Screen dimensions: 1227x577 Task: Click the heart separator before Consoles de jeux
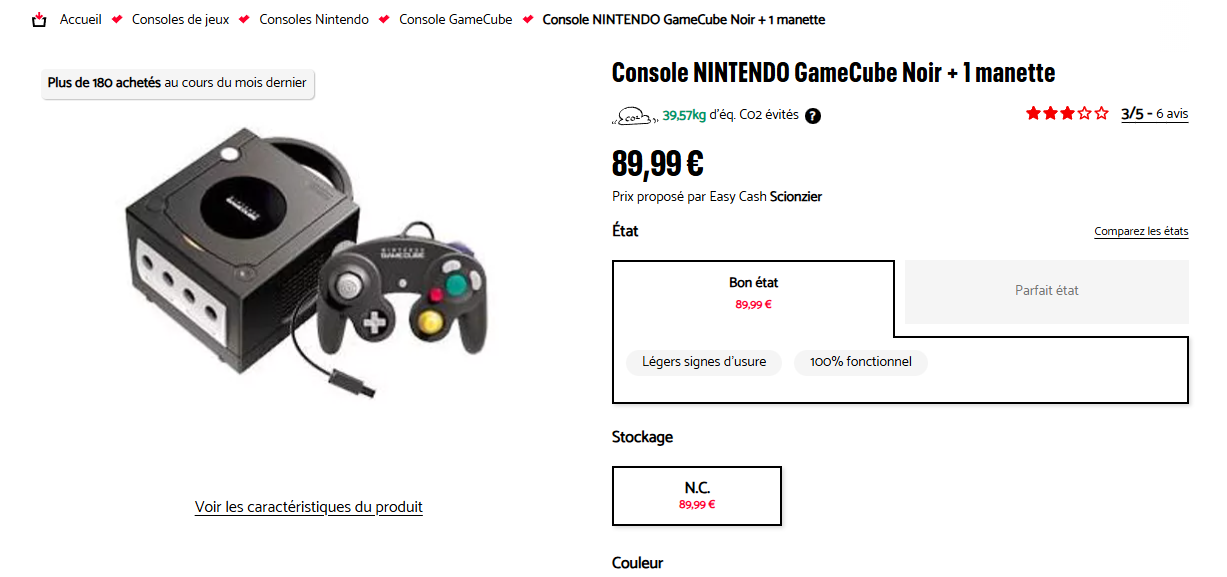pos(117,20)
